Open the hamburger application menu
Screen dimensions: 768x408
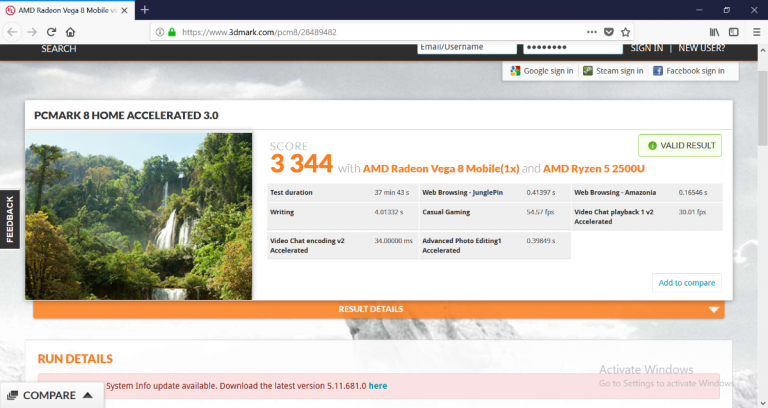[755, 31]
